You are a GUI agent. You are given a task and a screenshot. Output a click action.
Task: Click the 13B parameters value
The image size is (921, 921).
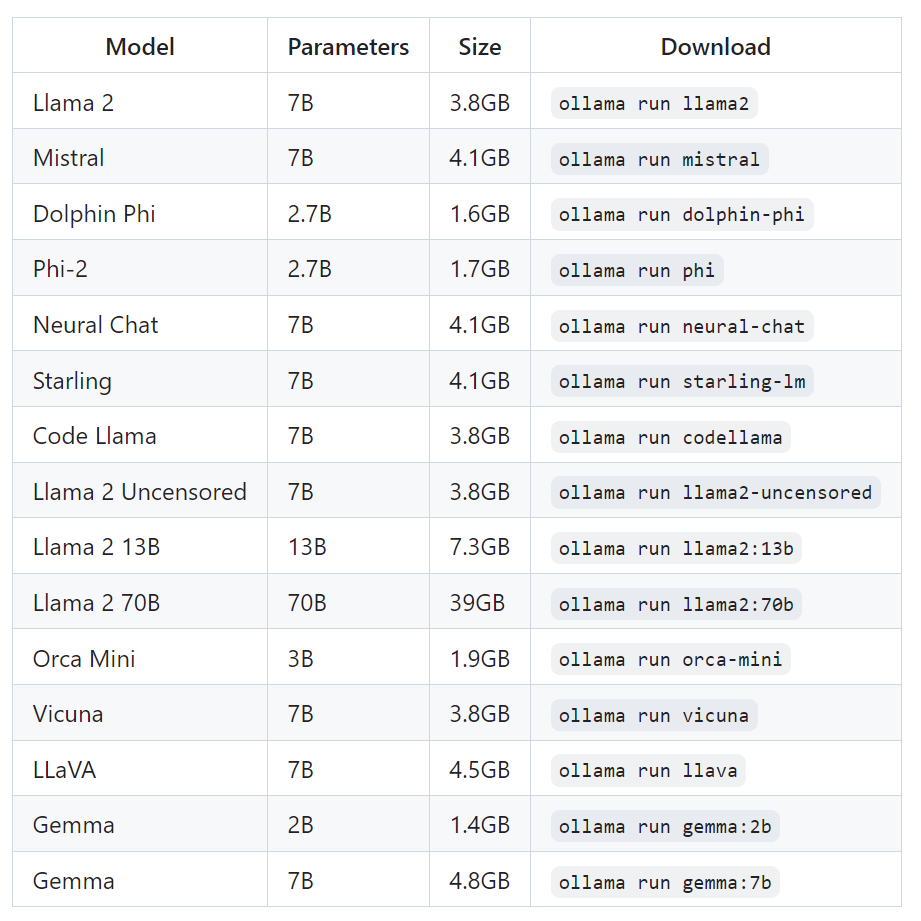click(307, 547)
